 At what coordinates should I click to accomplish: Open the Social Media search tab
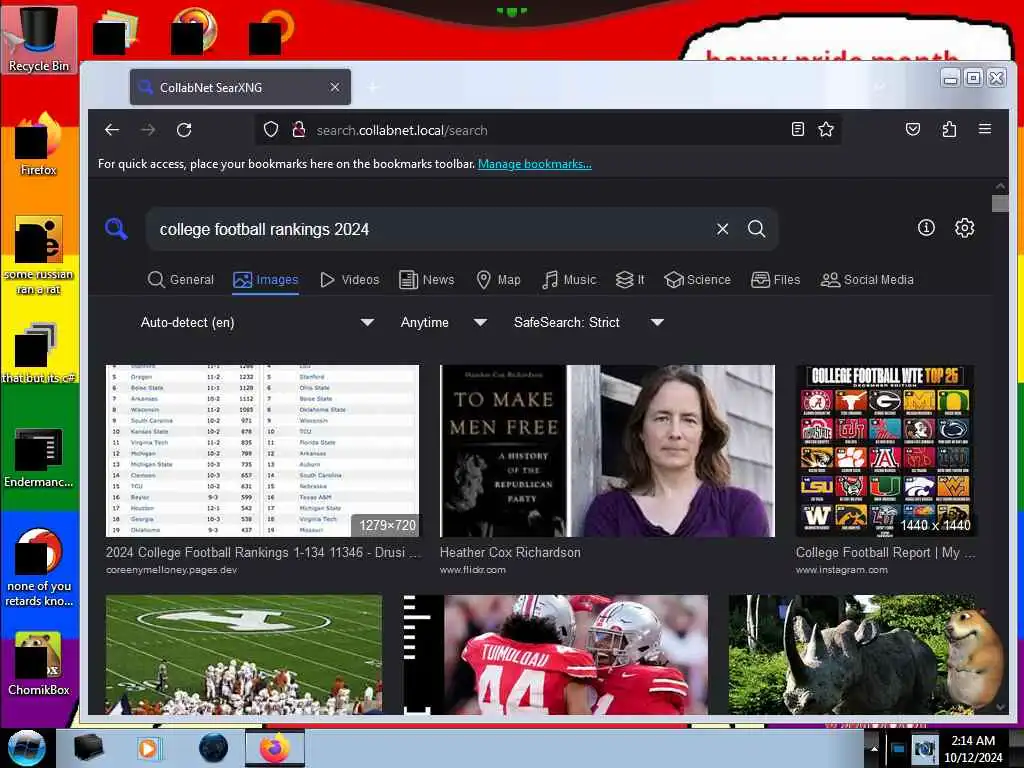click(867, 280)
